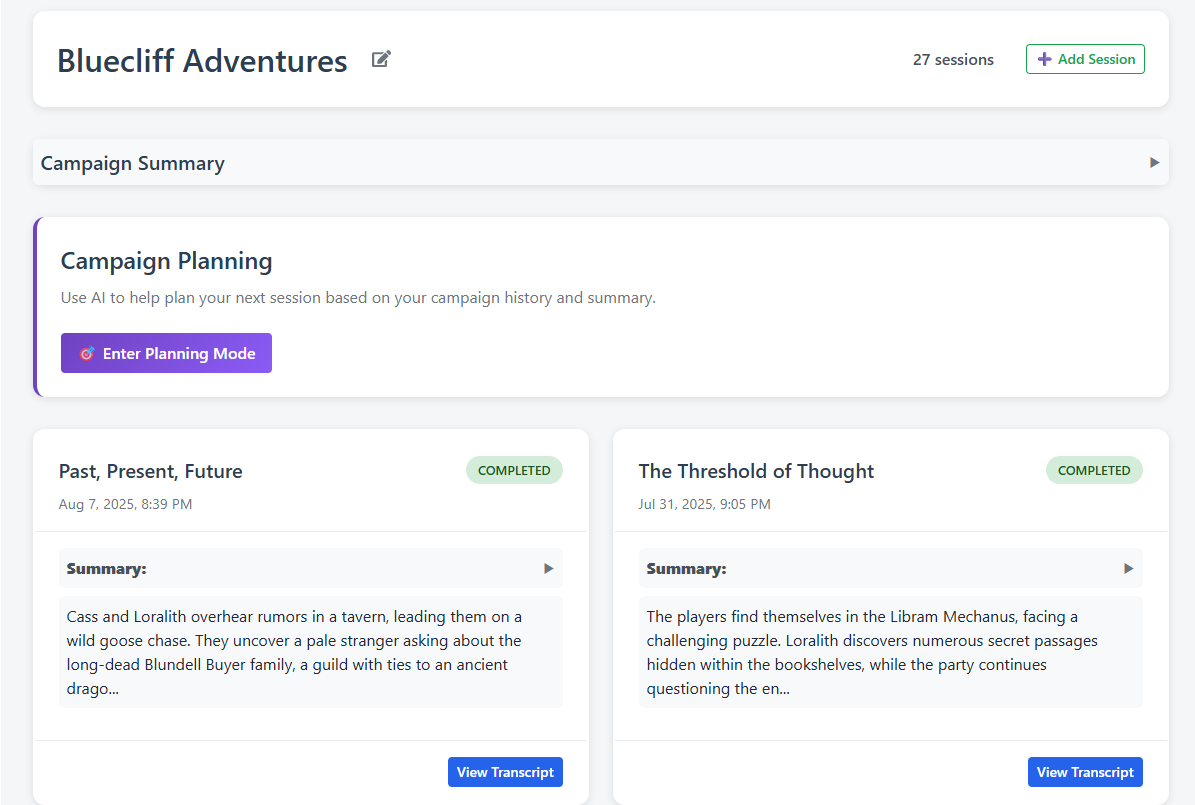
Task: Click the Add Session button
Action: 1085,59
